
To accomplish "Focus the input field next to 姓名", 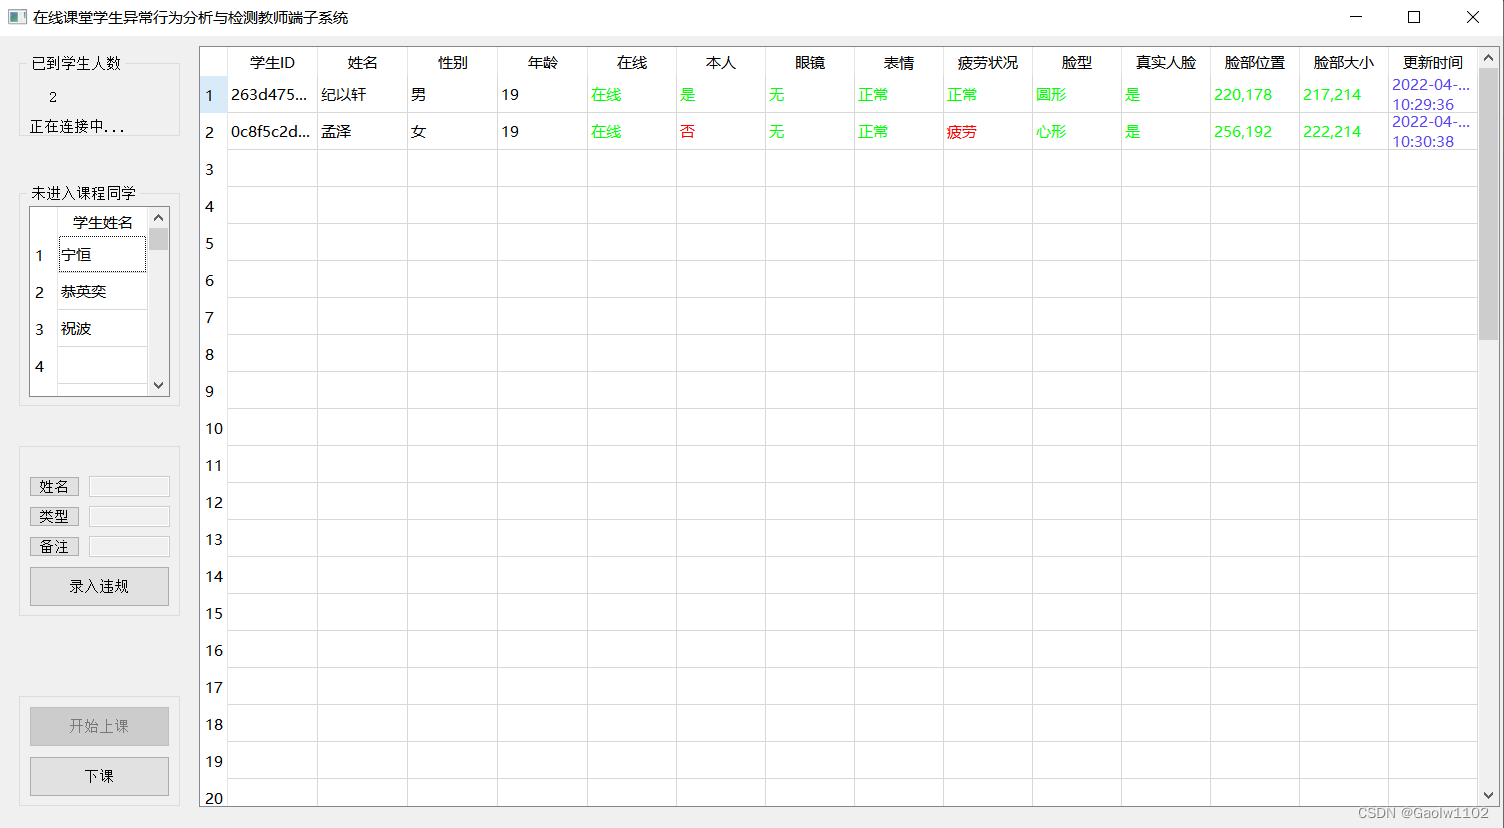I will pos(129,487).
